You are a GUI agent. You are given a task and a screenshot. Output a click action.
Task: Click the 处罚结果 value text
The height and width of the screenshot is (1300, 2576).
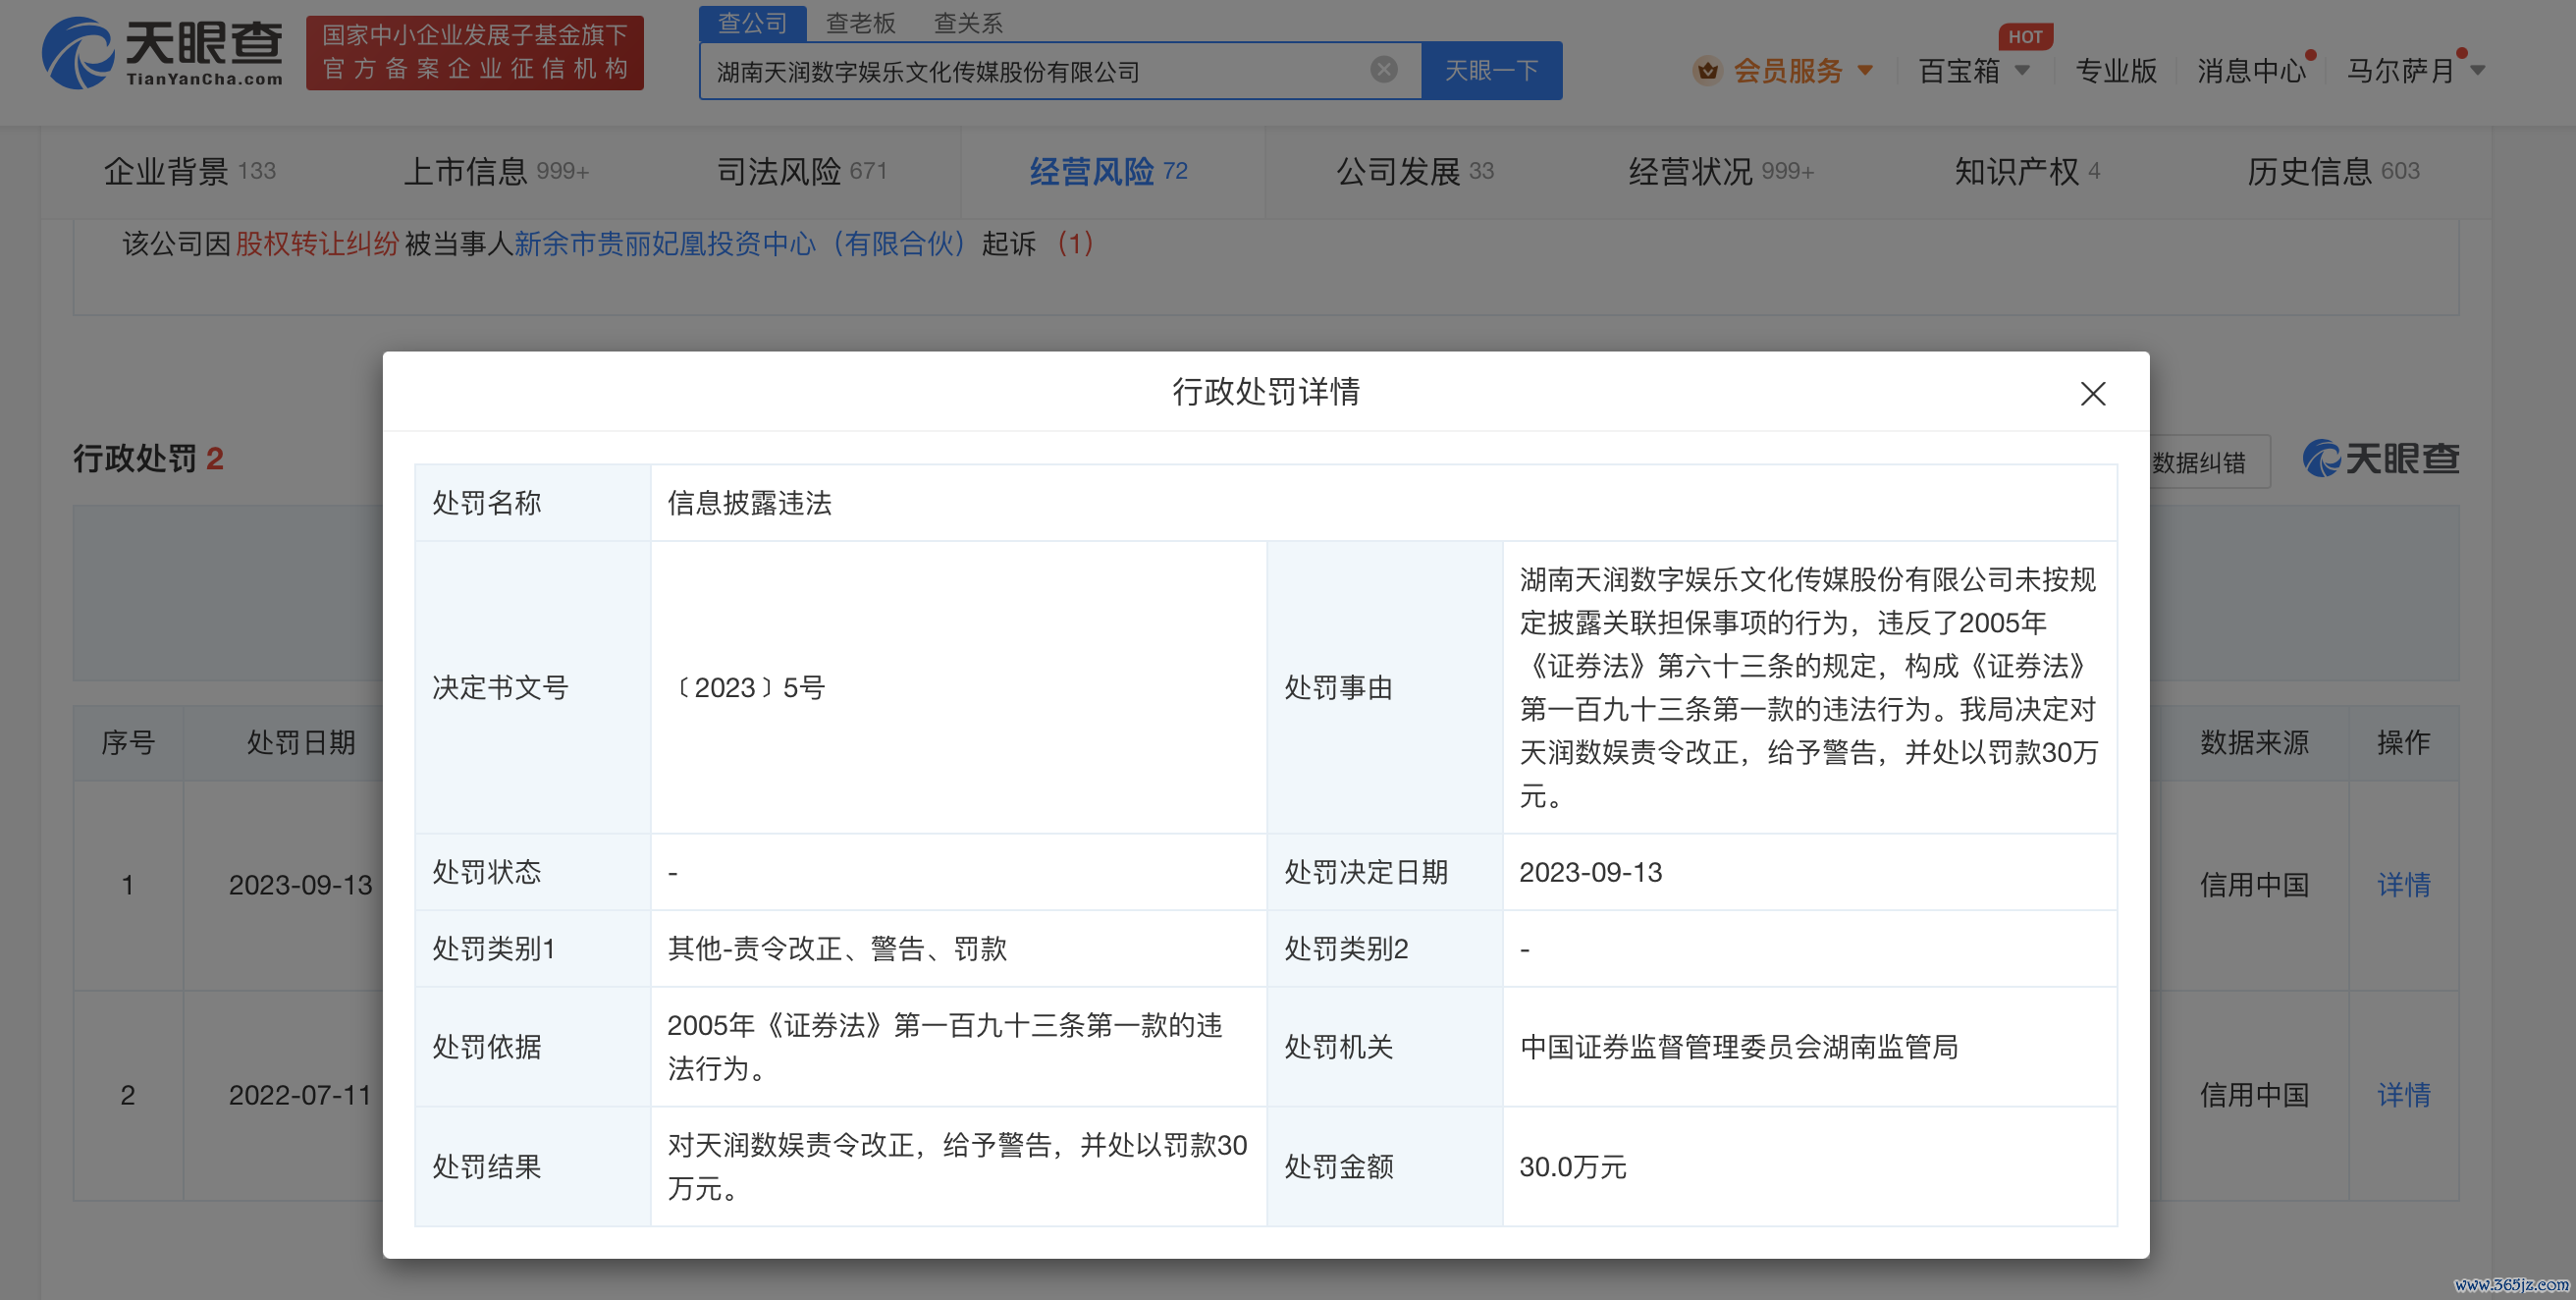[x=957, y=1167]
